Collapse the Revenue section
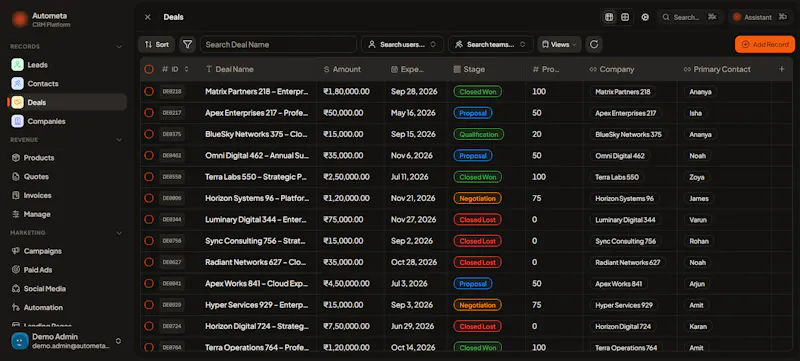 pos(119,140)
